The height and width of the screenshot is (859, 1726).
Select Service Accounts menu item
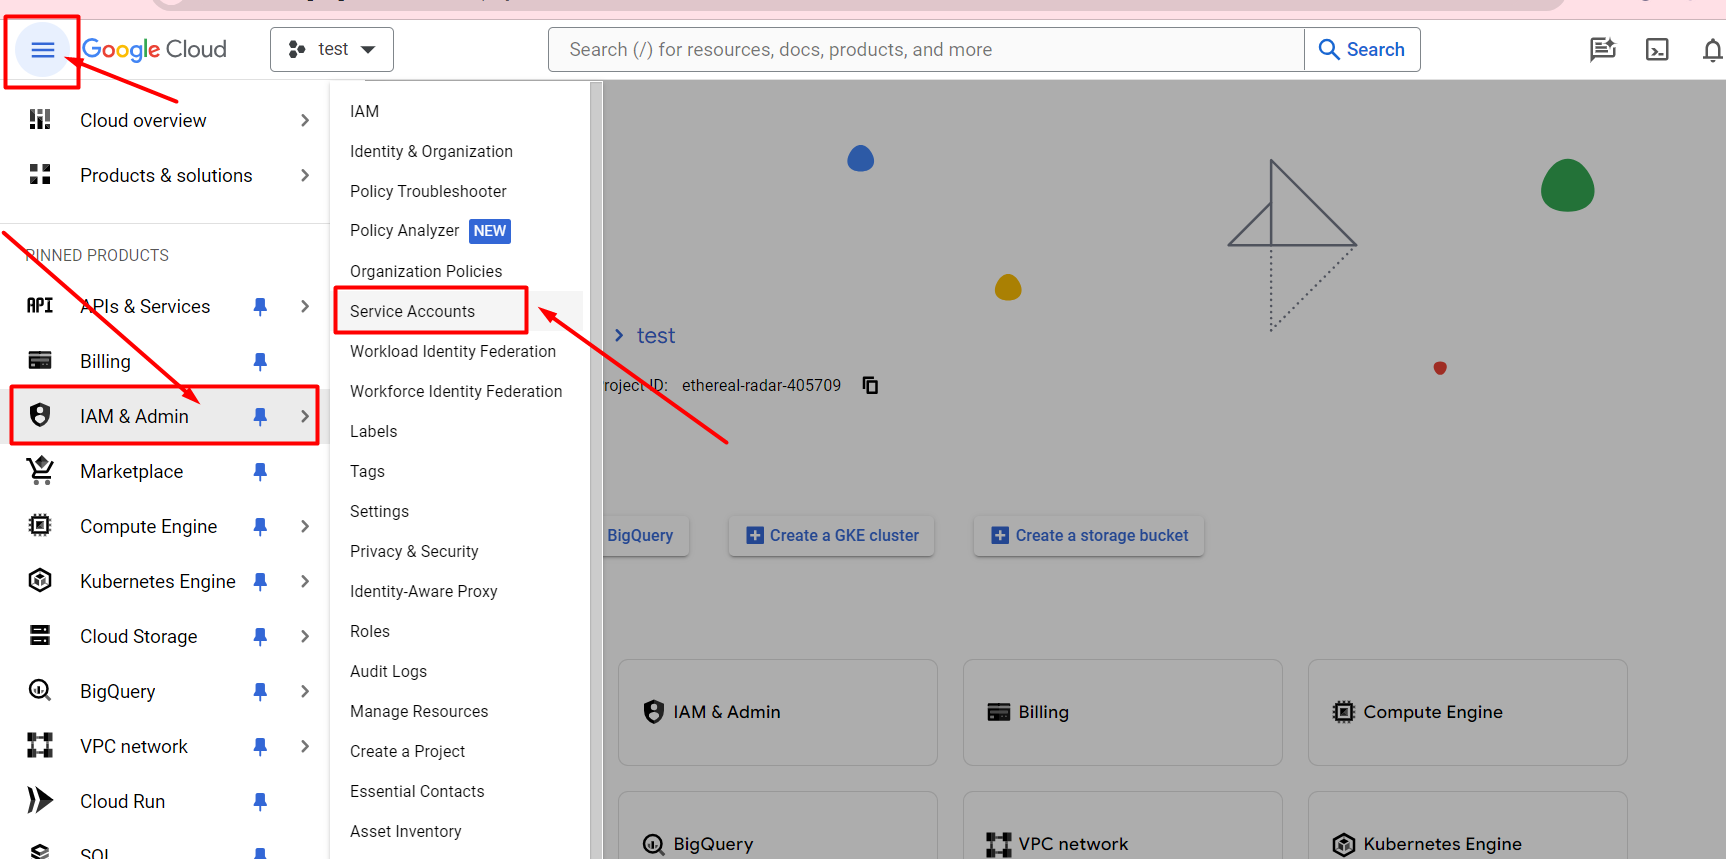(412, 311)
